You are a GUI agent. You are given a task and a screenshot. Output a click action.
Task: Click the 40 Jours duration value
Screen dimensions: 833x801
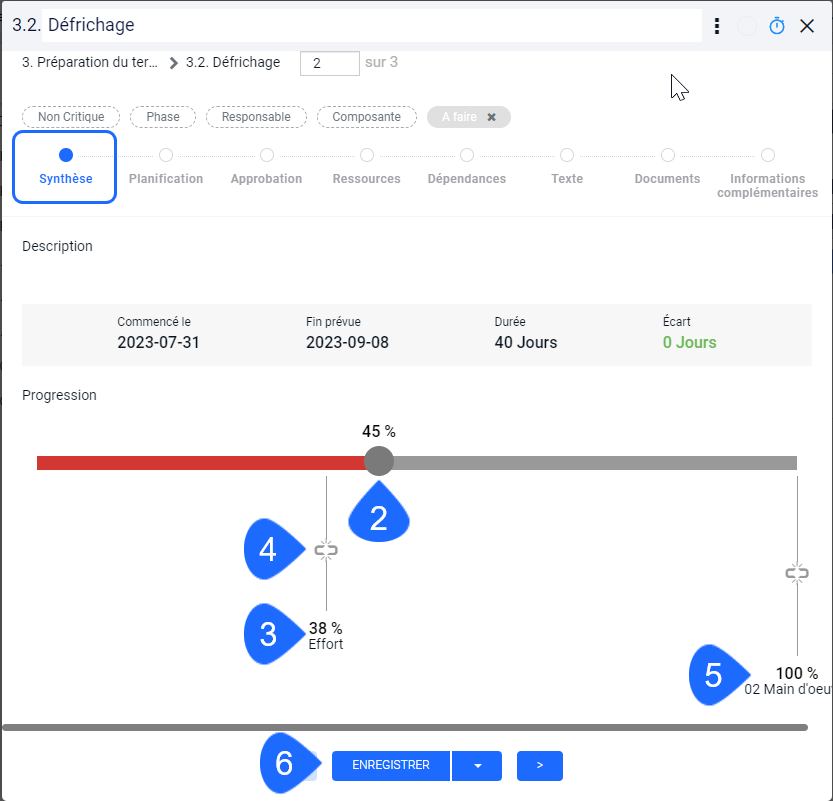[526, 342]
